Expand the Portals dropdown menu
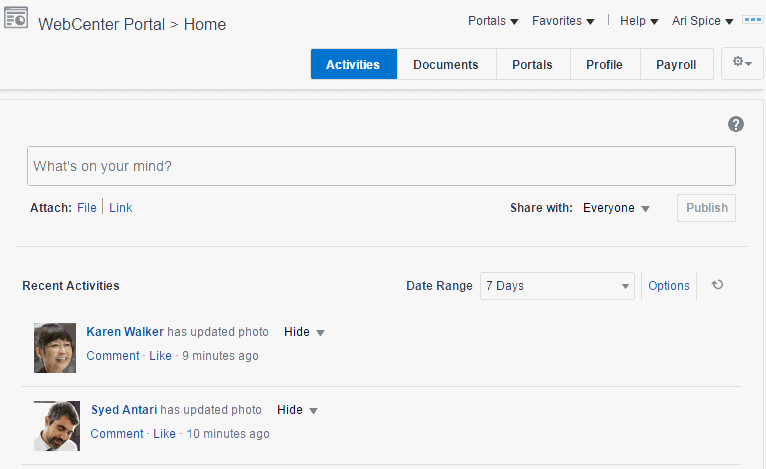This screenshot has height=469, width=766. coord(493,21)
